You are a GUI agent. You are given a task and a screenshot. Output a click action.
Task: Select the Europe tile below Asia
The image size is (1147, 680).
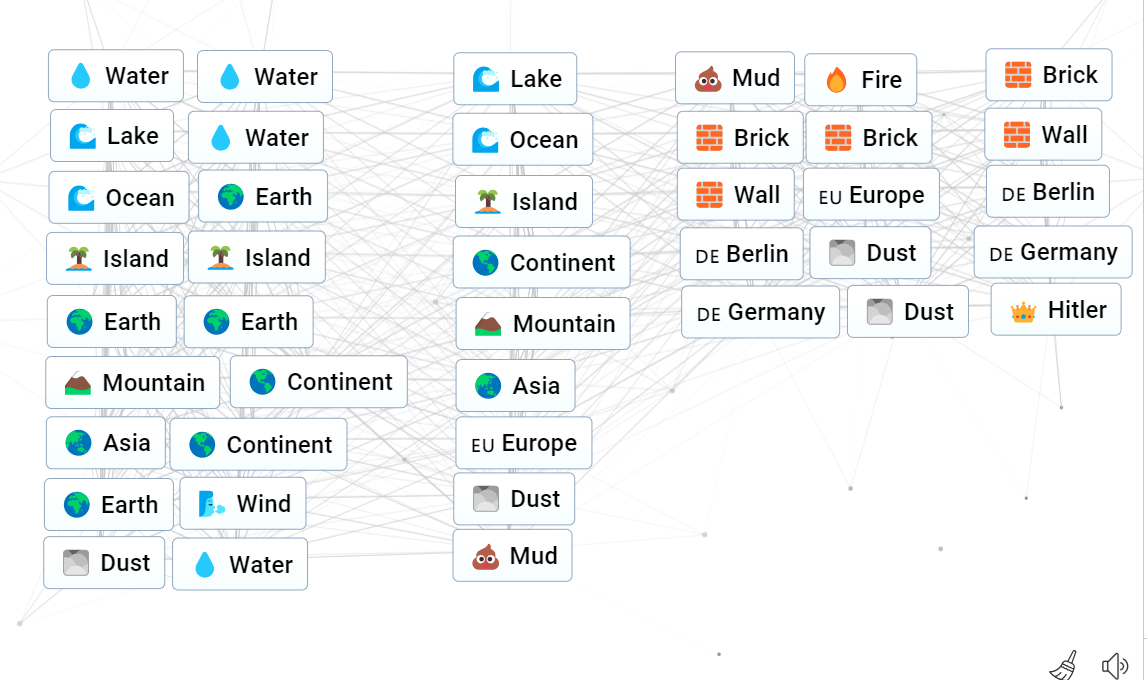524,443
